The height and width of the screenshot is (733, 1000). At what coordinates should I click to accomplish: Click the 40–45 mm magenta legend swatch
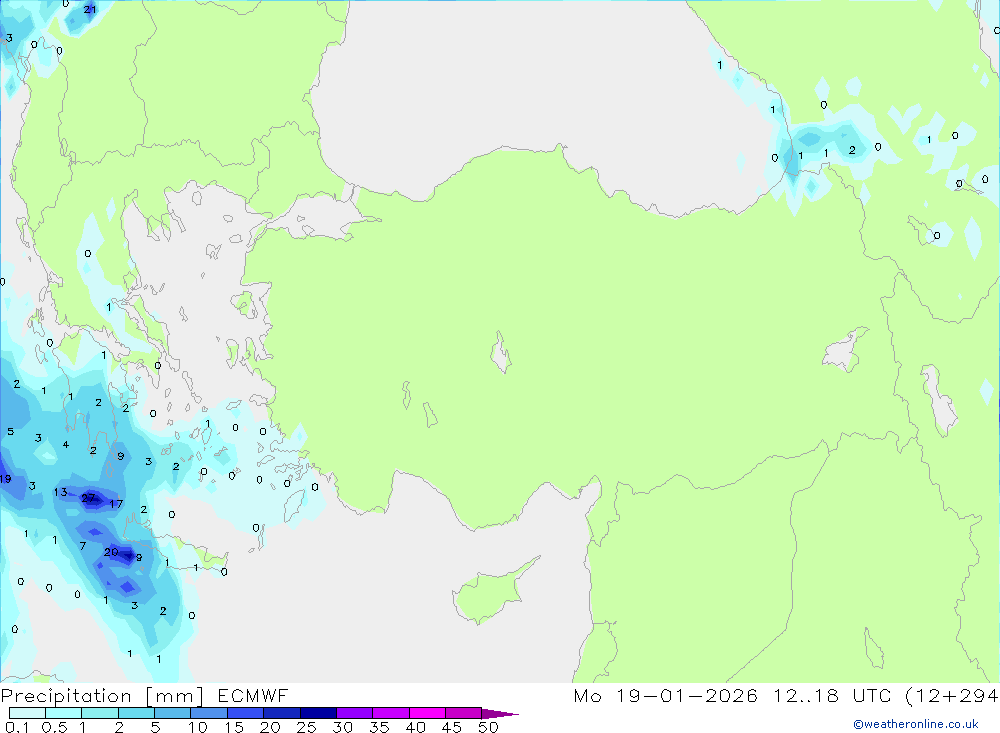(x=427, y=713)
